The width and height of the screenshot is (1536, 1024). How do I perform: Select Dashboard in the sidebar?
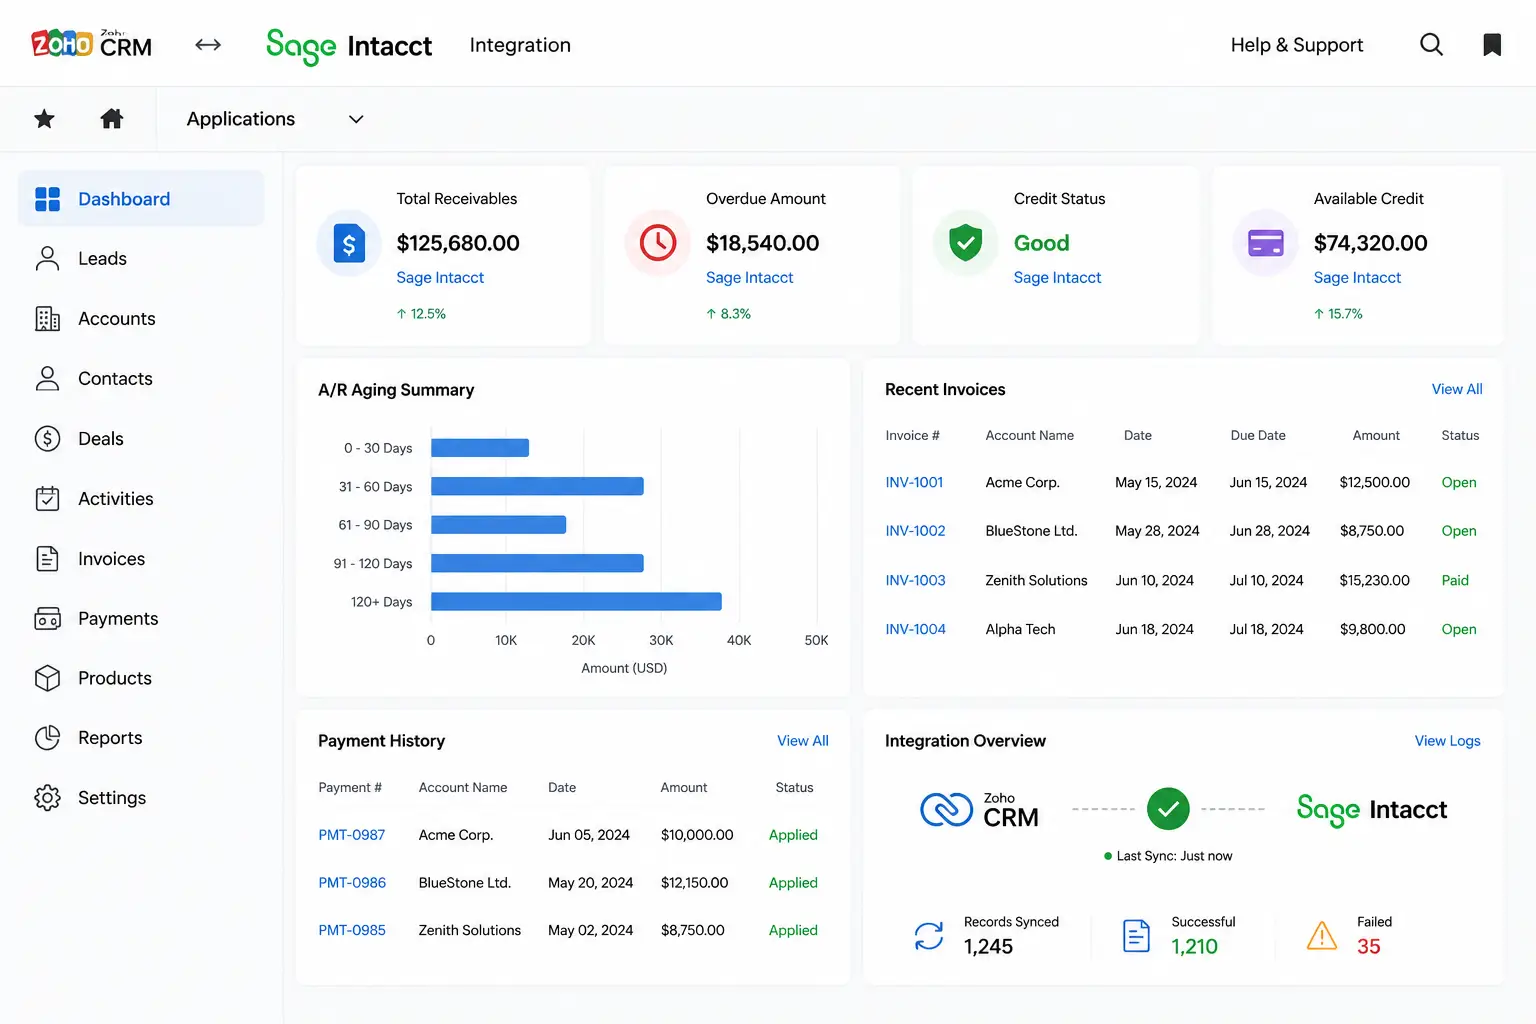tap(141, 199)
